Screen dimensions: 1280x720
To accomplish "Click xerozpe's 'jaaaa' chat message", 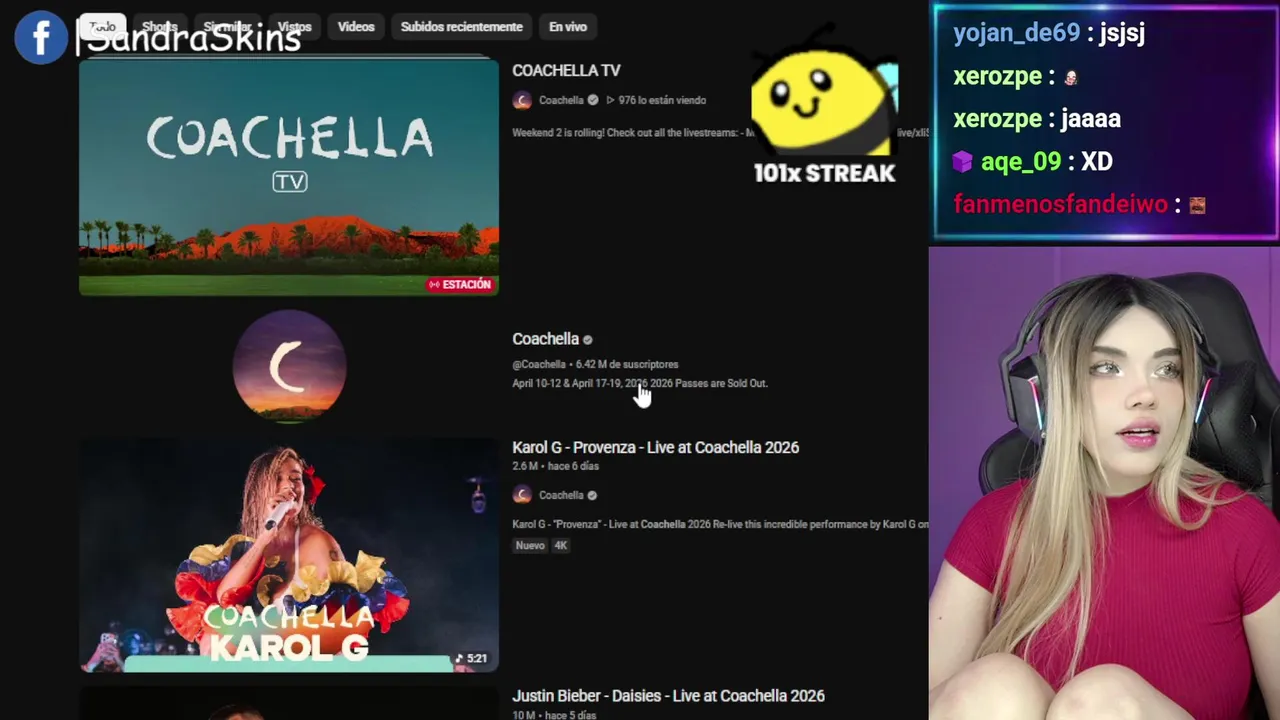I will (x=1090, y=119).
